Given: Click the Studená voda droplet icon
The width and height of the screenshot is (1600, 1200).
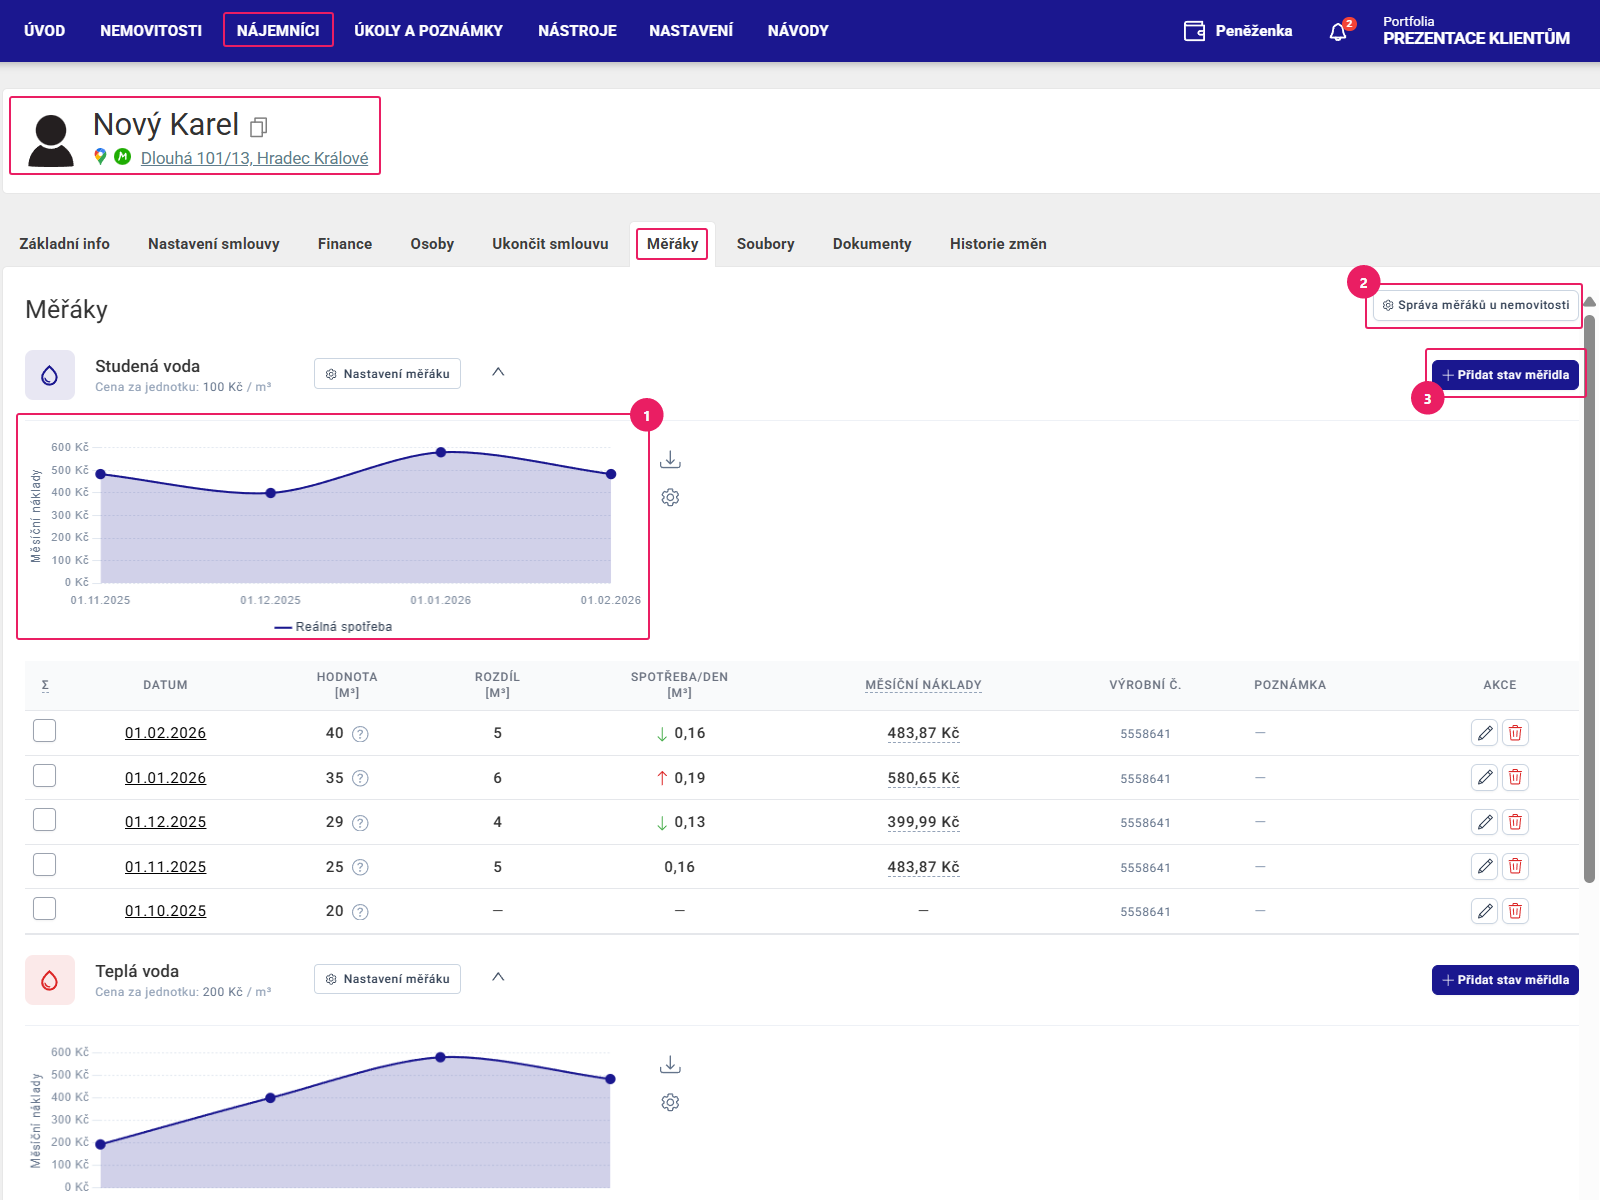Looking at the screenshot, I should [x=50, y=375].
